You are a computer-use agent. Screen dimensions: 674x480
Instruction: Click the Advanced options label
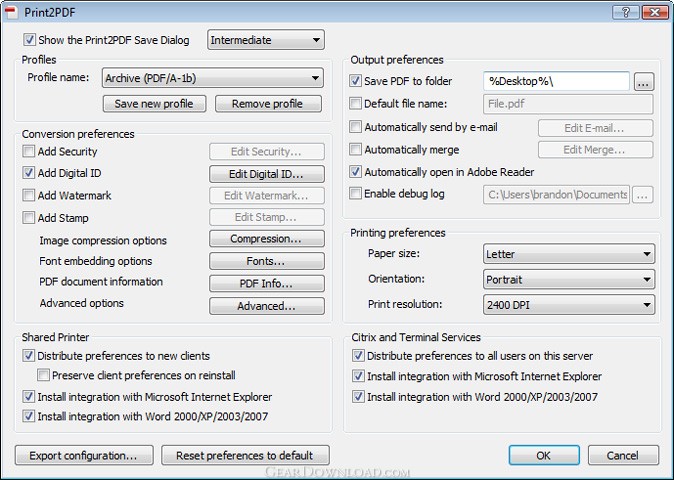[x=82, y=303]
